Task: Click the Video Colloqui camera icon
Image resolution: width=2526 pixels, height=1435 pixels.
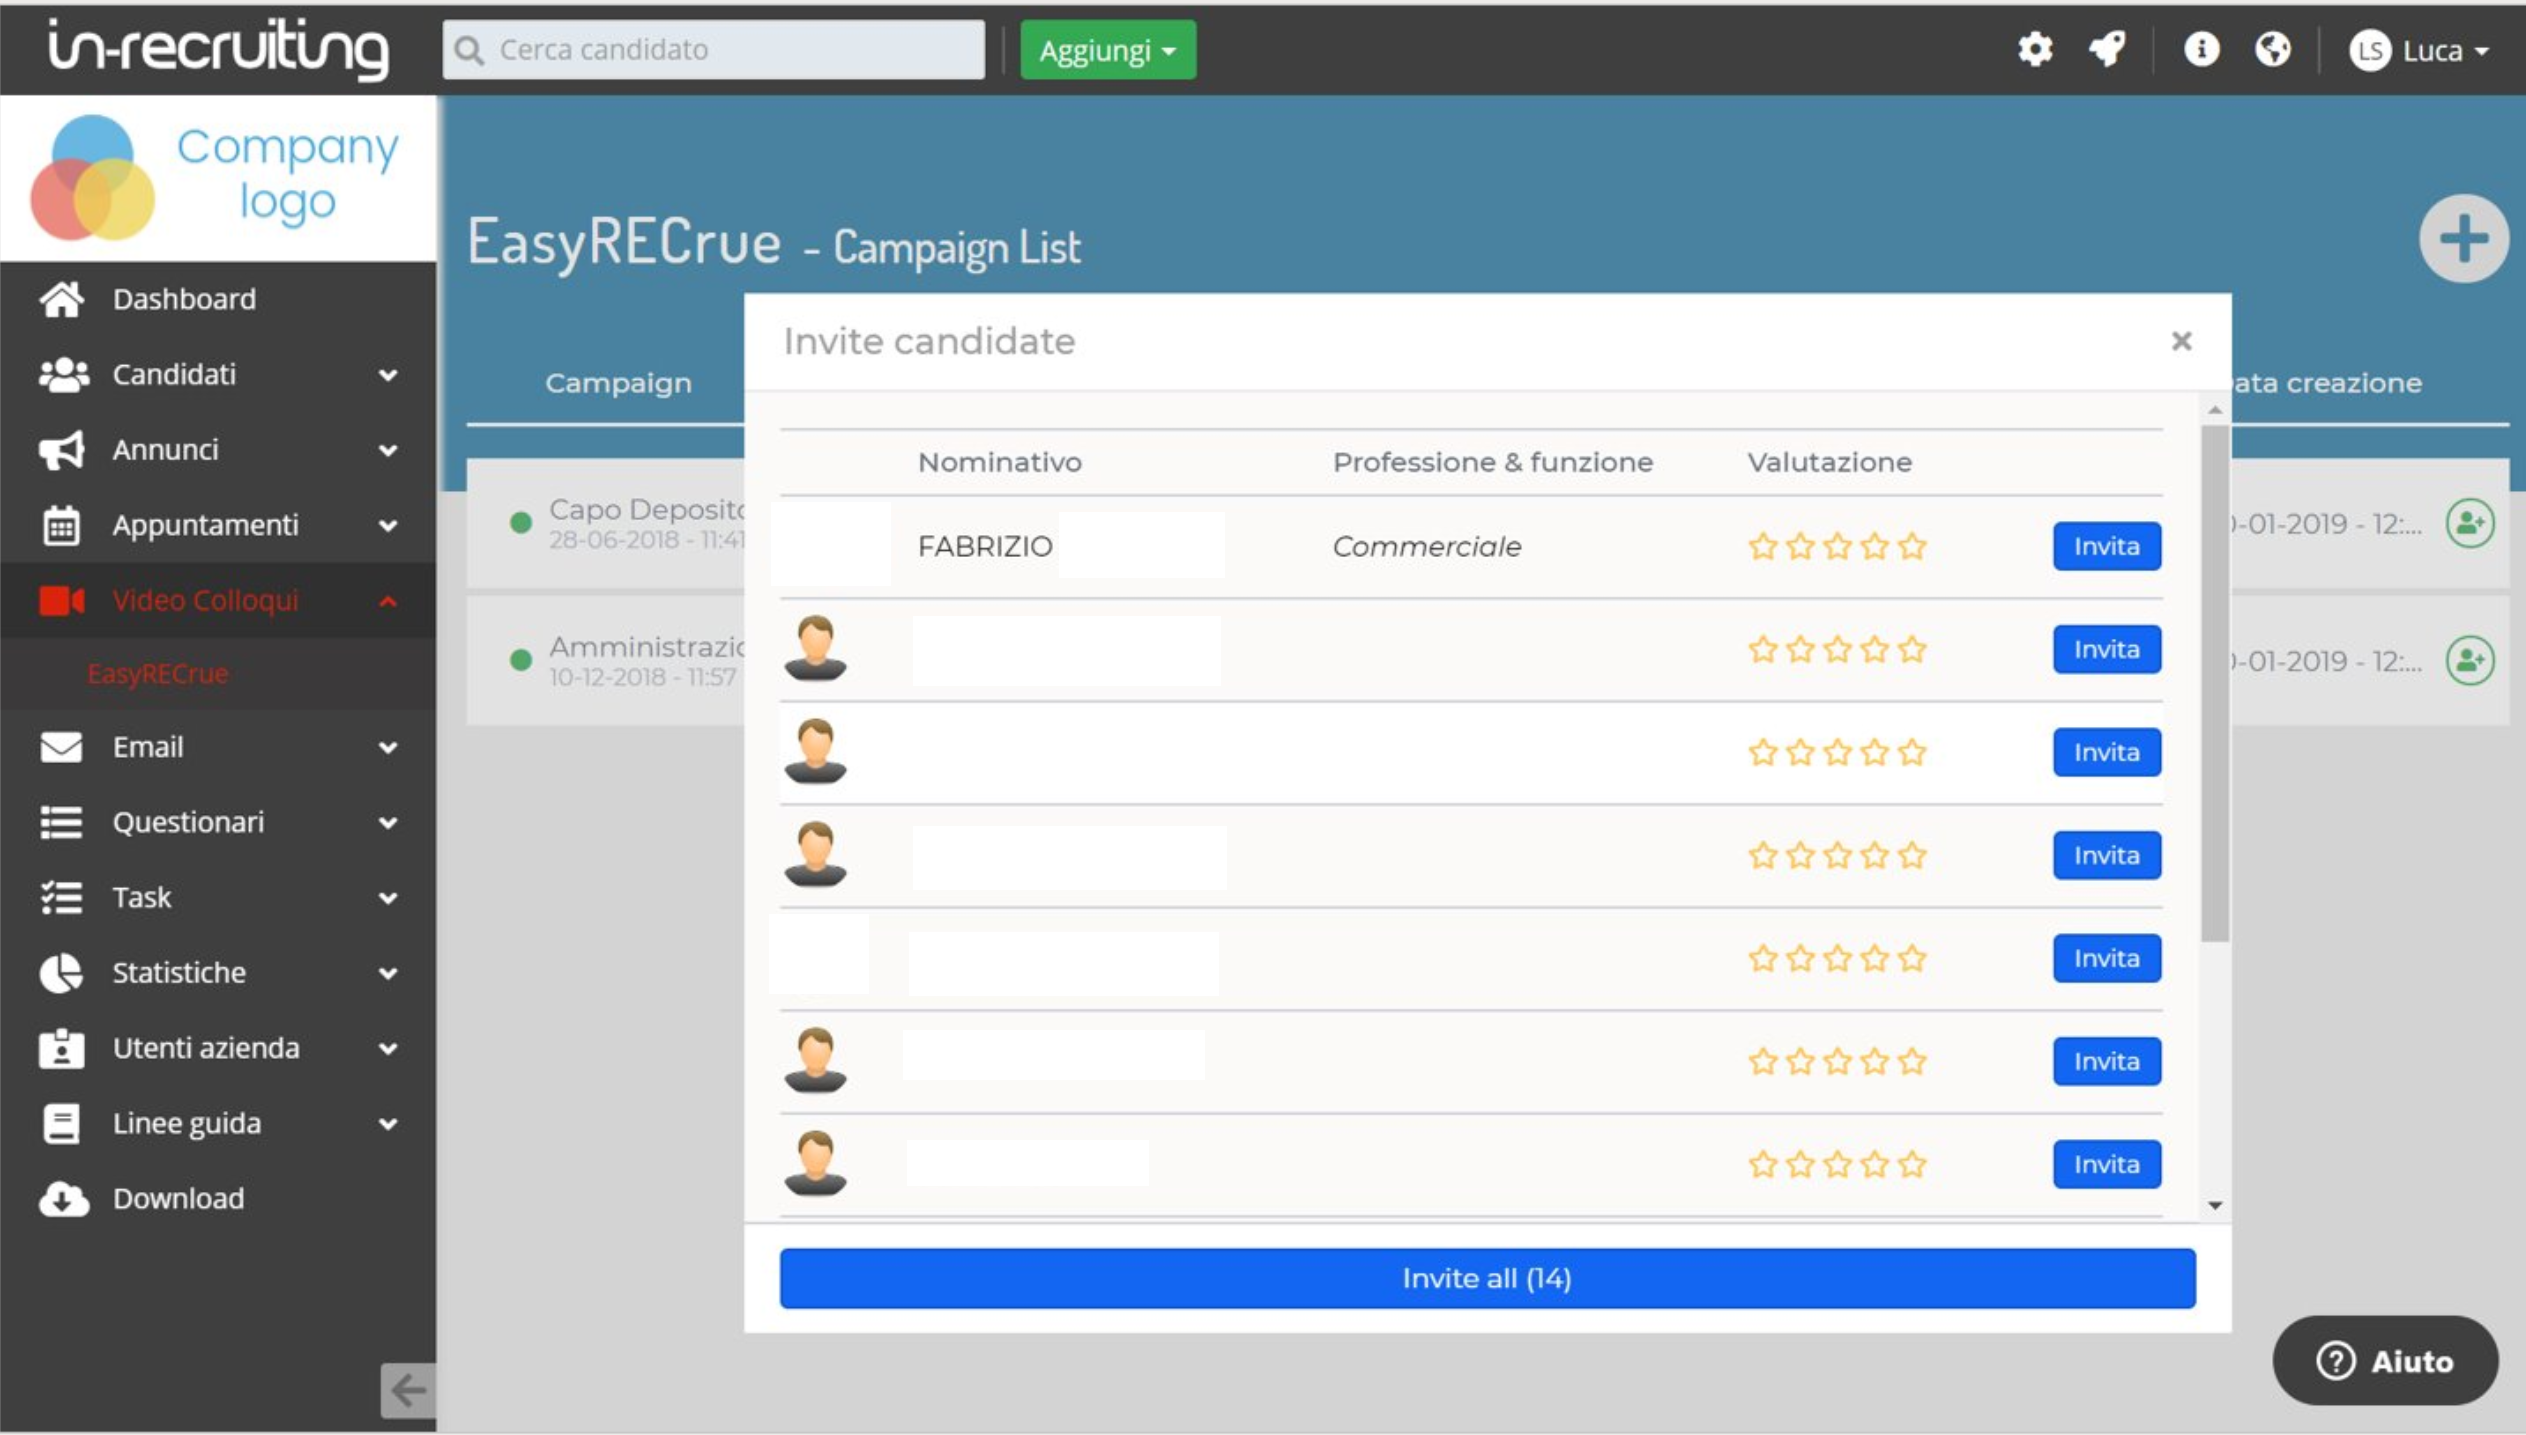Action: 62,600
